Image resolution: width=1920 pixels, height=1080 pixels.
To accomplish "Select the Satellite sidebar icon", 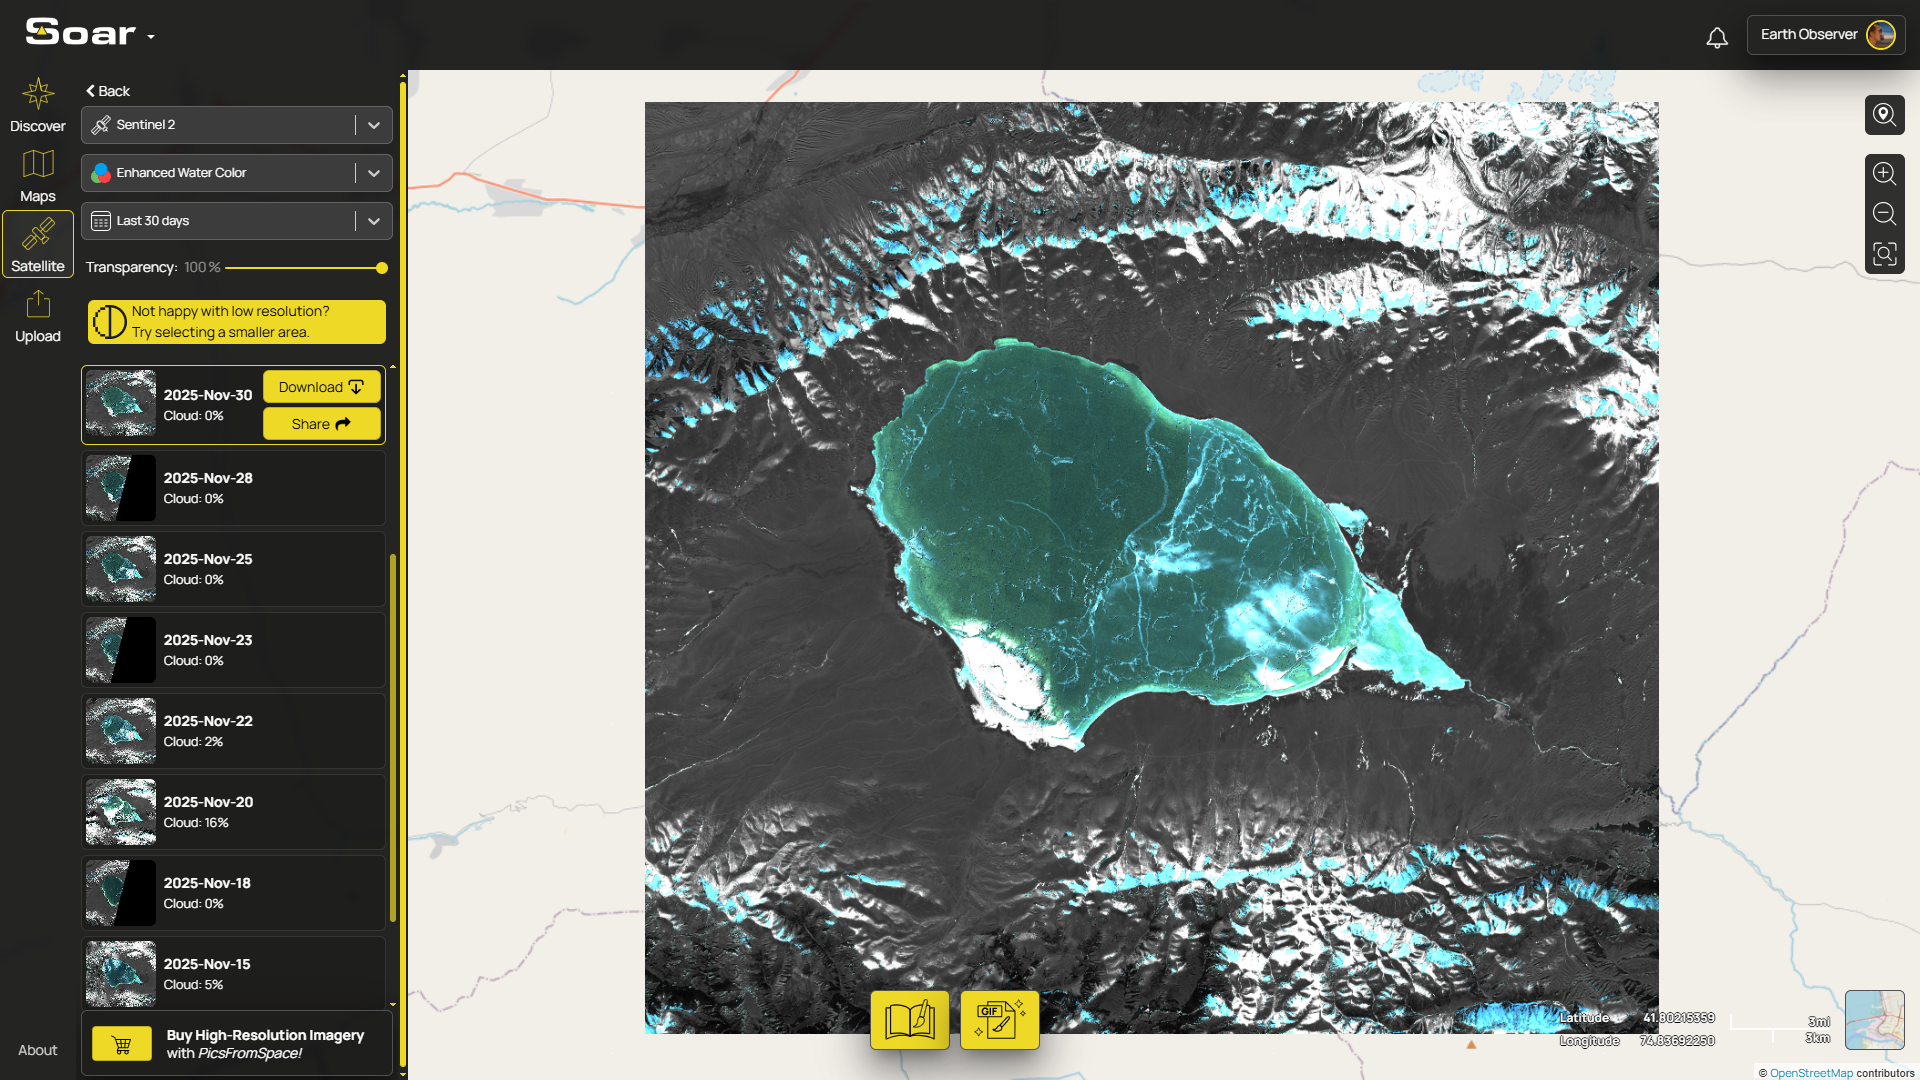I will coord(38,243).
